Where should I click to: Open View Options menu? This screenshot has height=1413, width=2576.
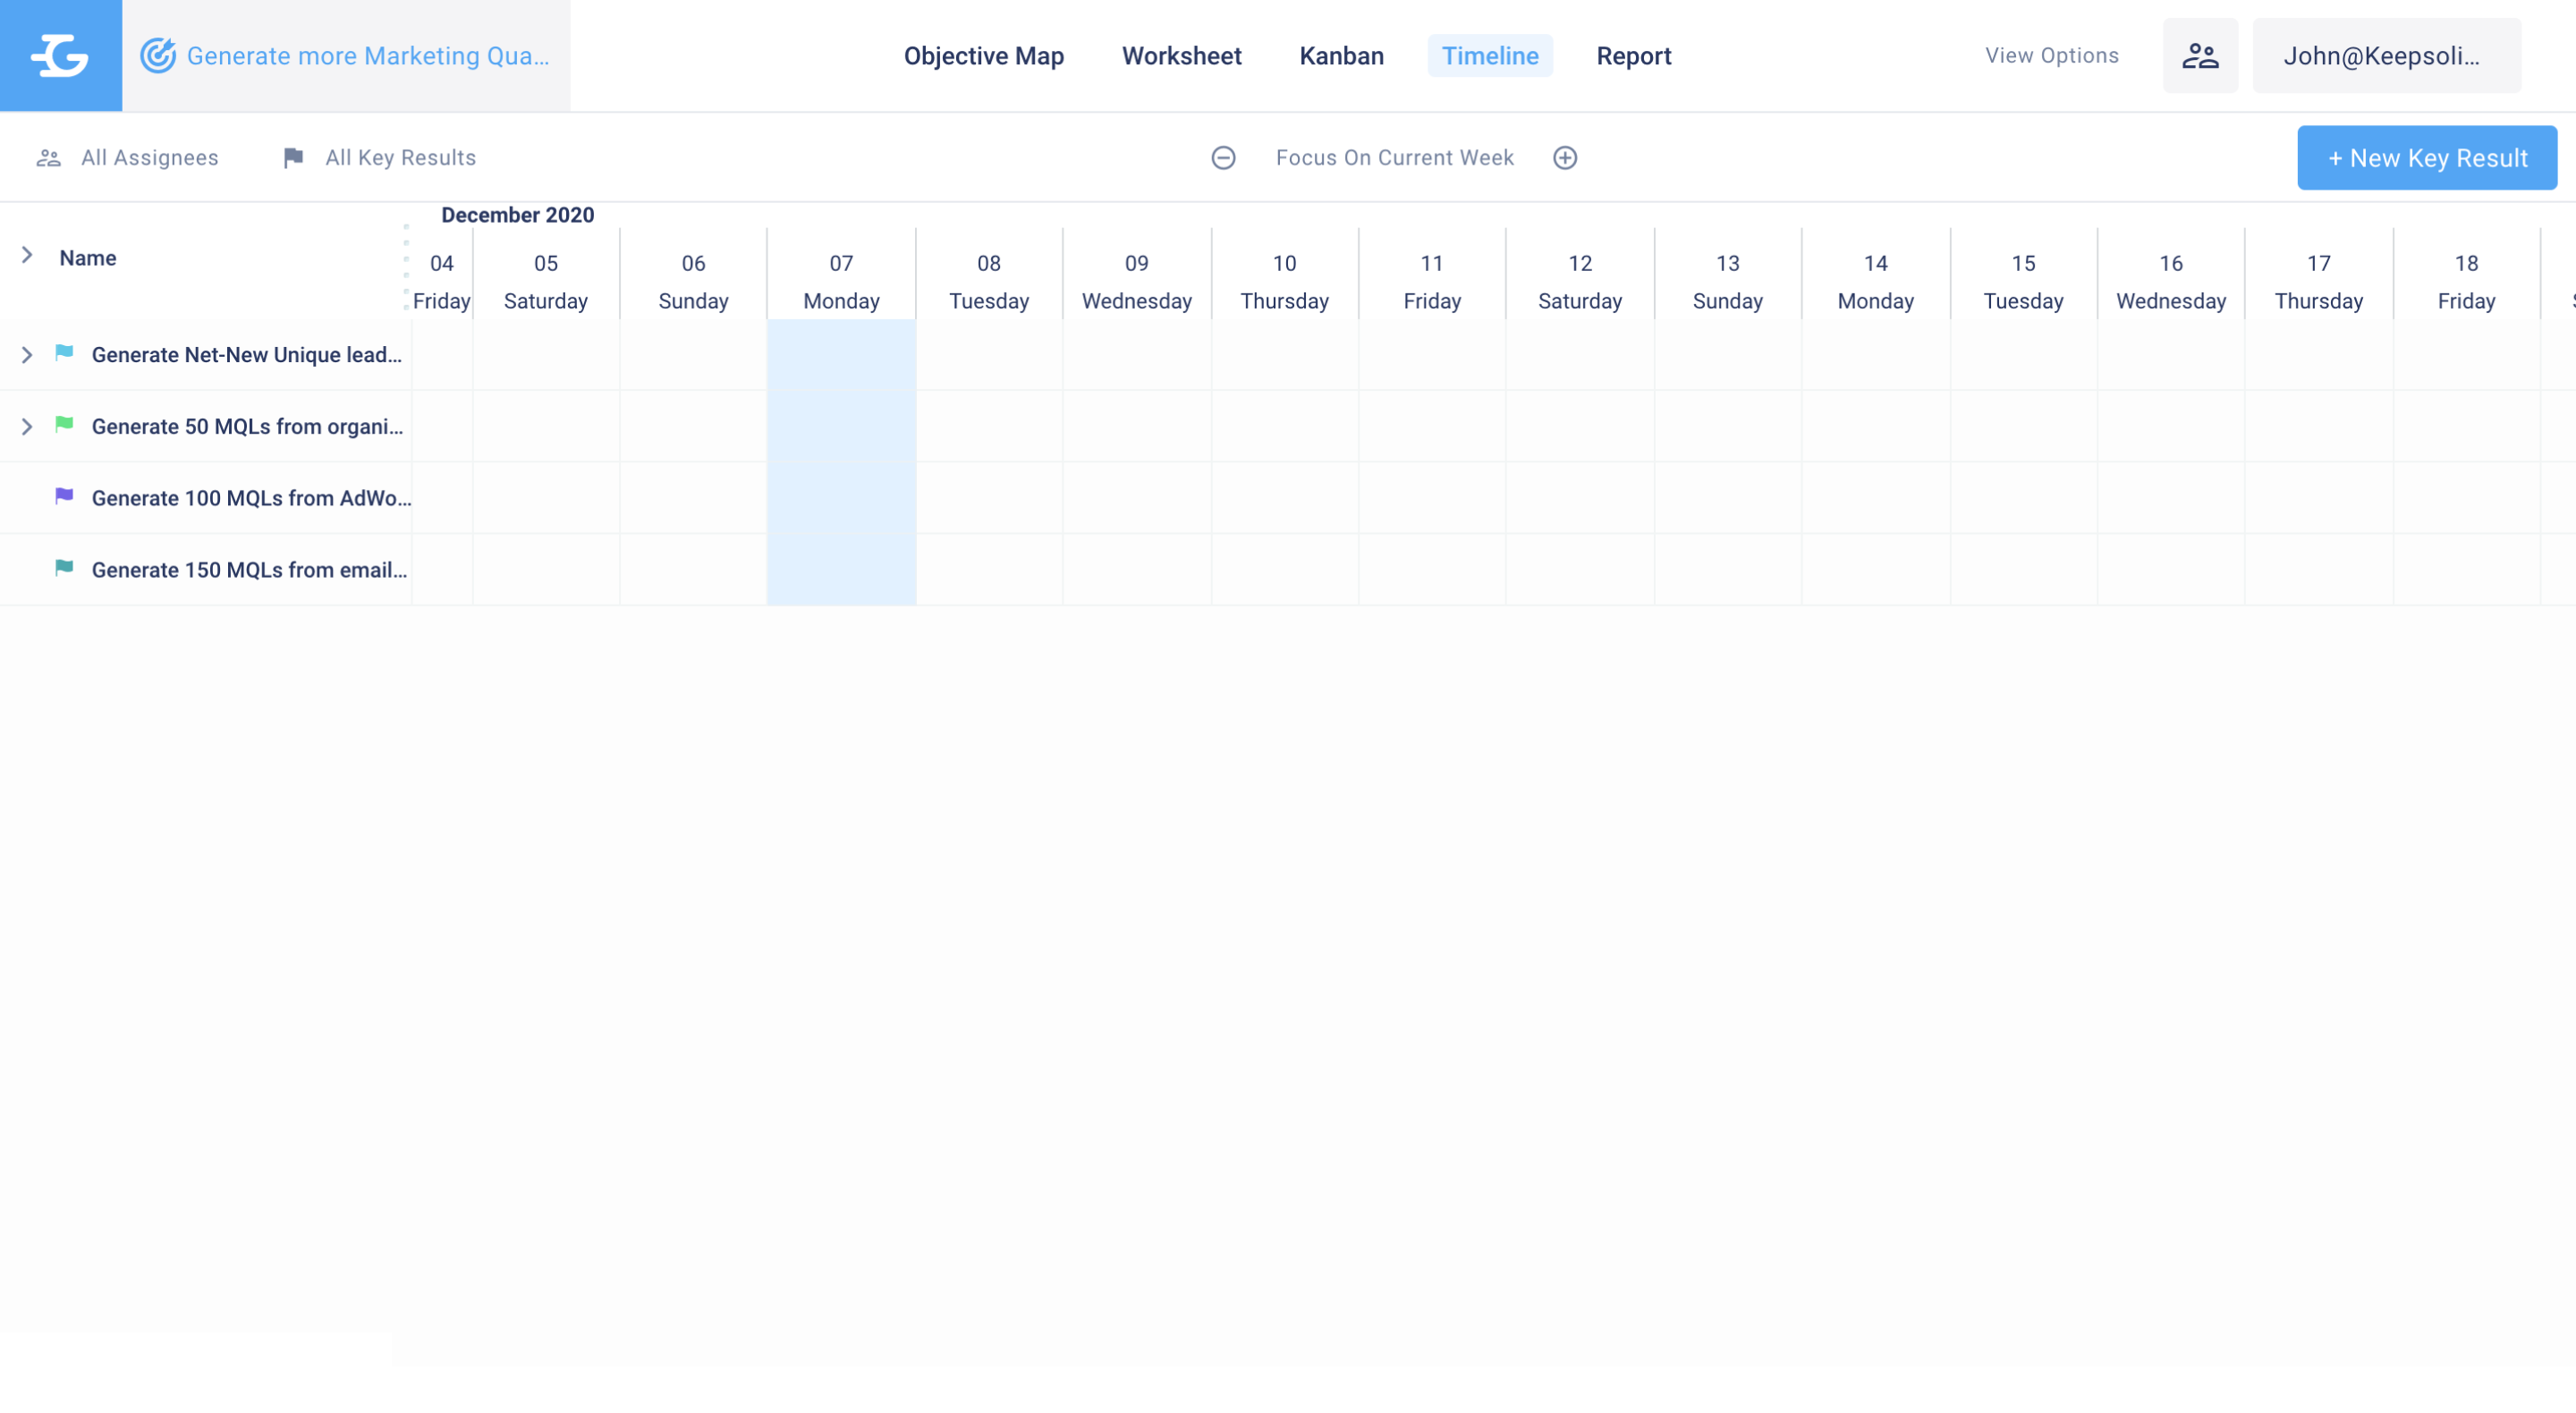click(x=2052, y=56)
